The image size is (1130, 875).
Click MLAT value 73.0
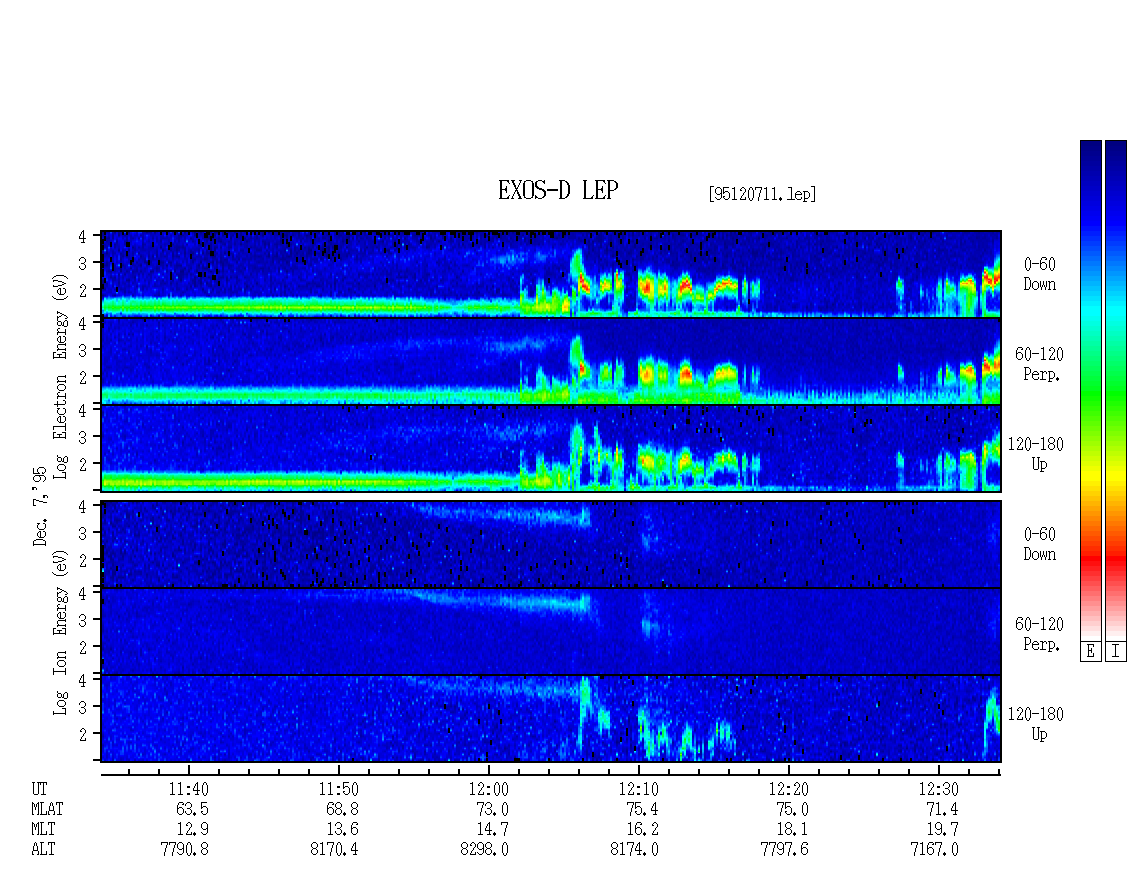492,809
